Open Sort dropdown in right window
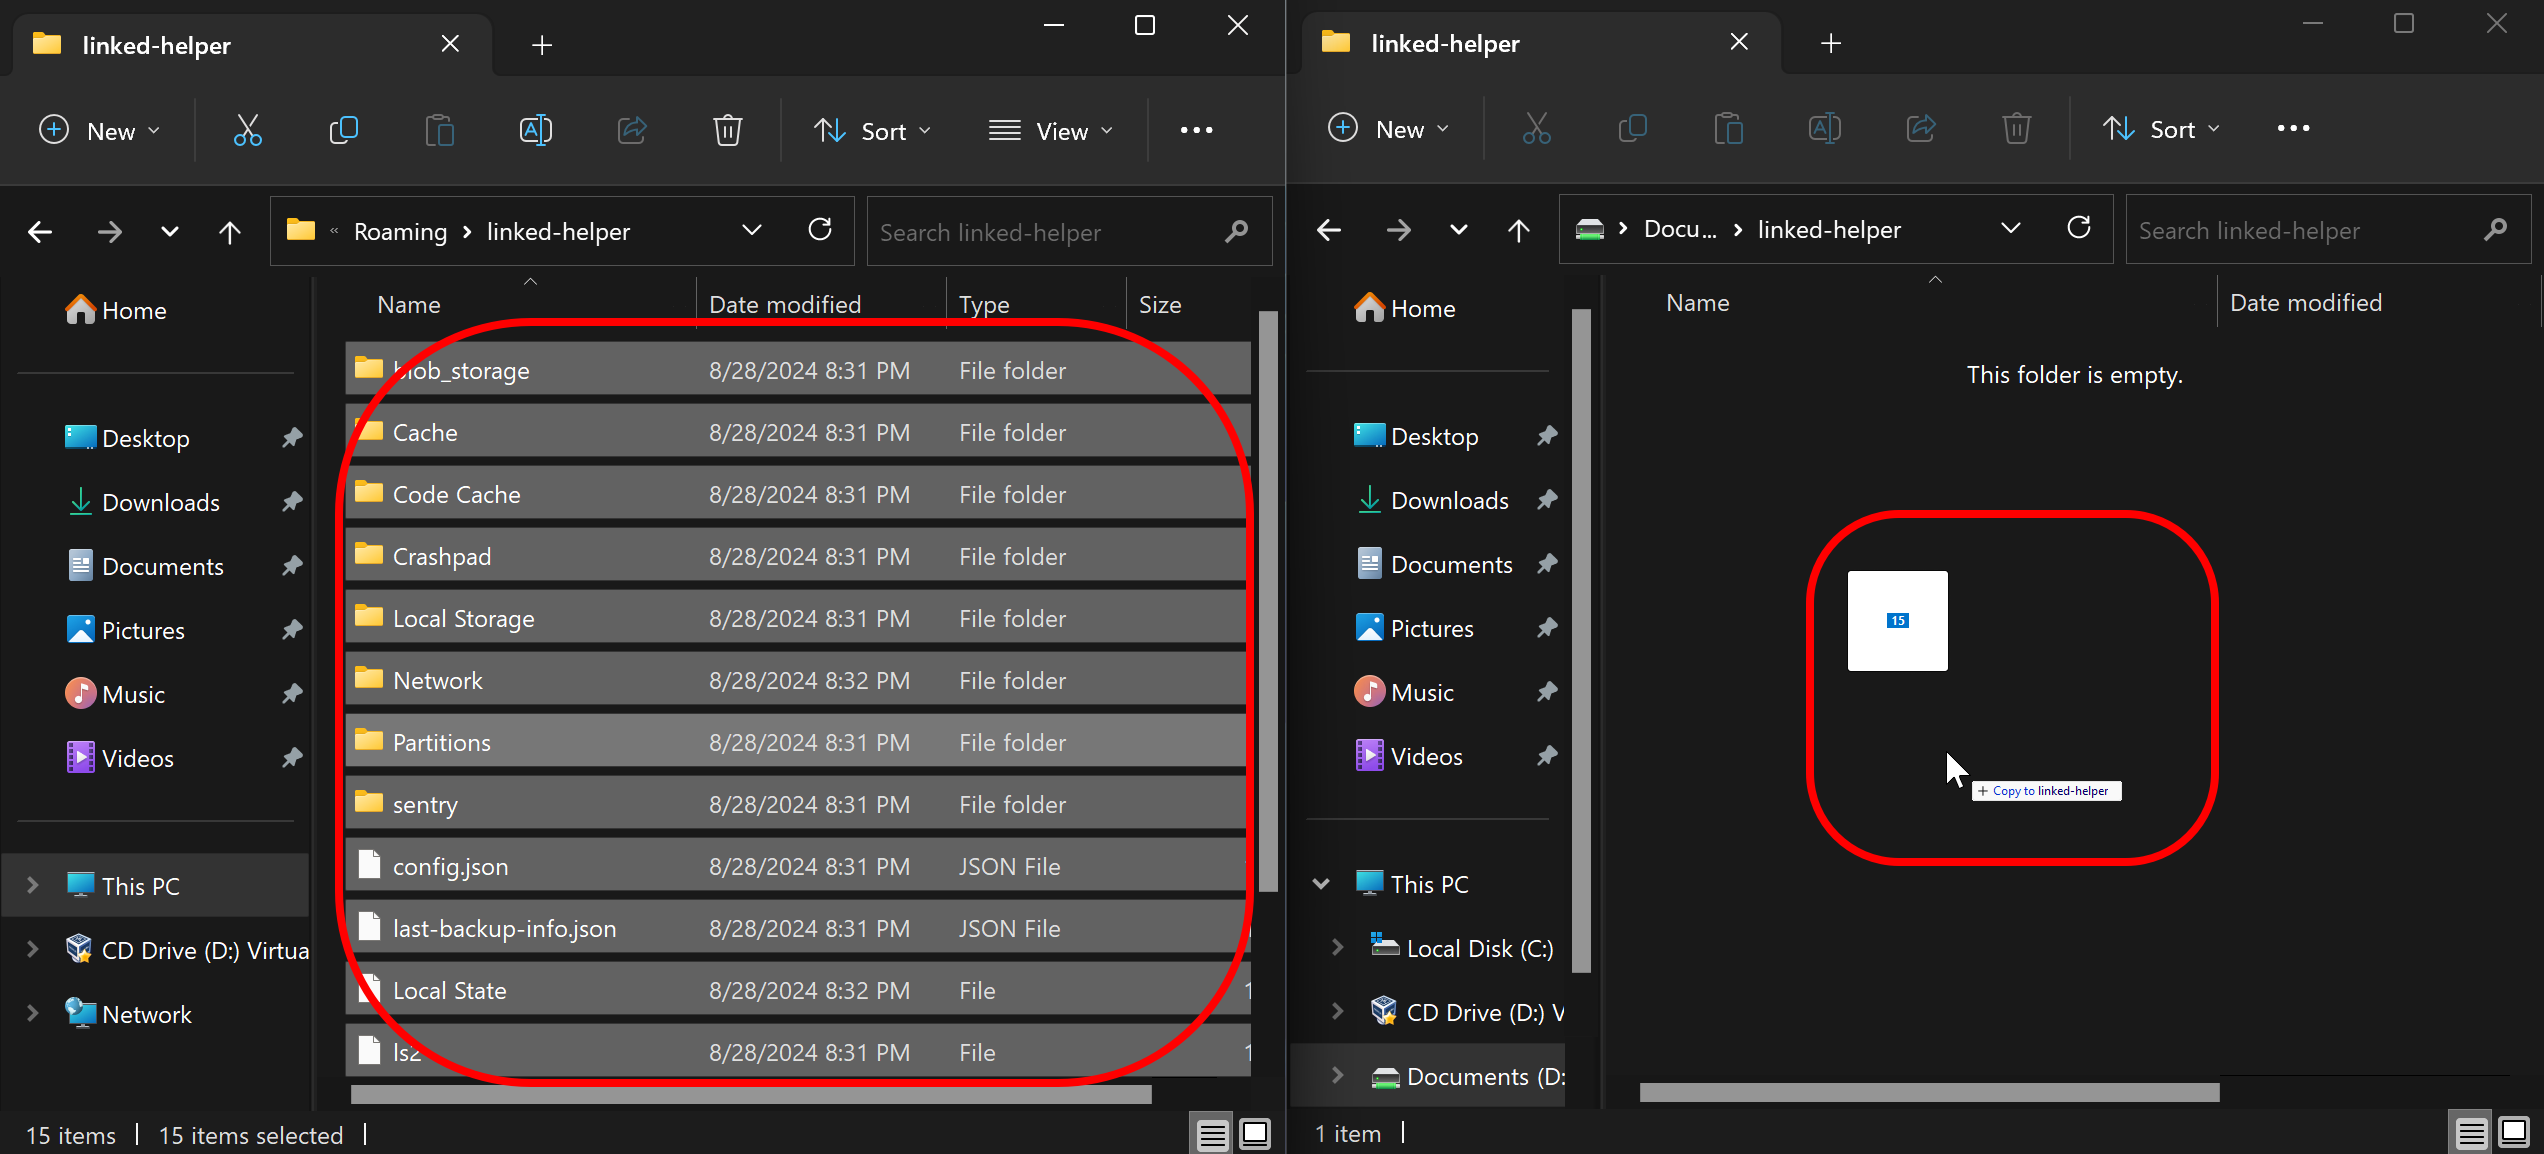The image size is (2544, 1154). pos(2161,128)
